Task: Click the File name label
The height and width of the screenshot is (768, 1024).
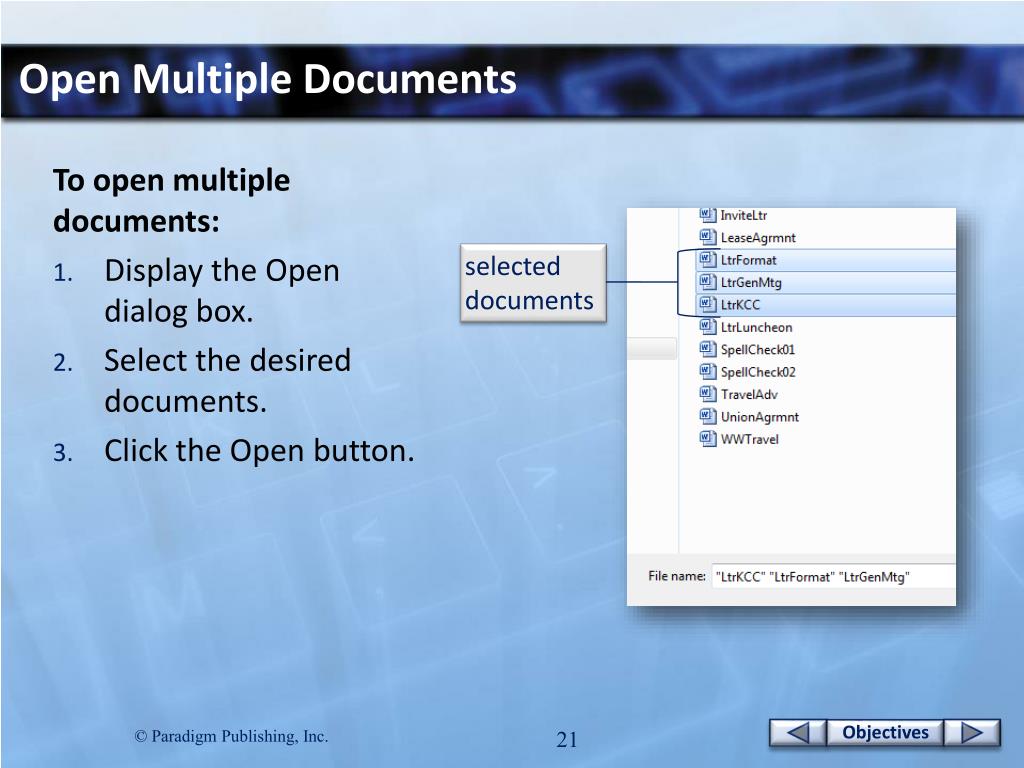Action: [677, 576]
